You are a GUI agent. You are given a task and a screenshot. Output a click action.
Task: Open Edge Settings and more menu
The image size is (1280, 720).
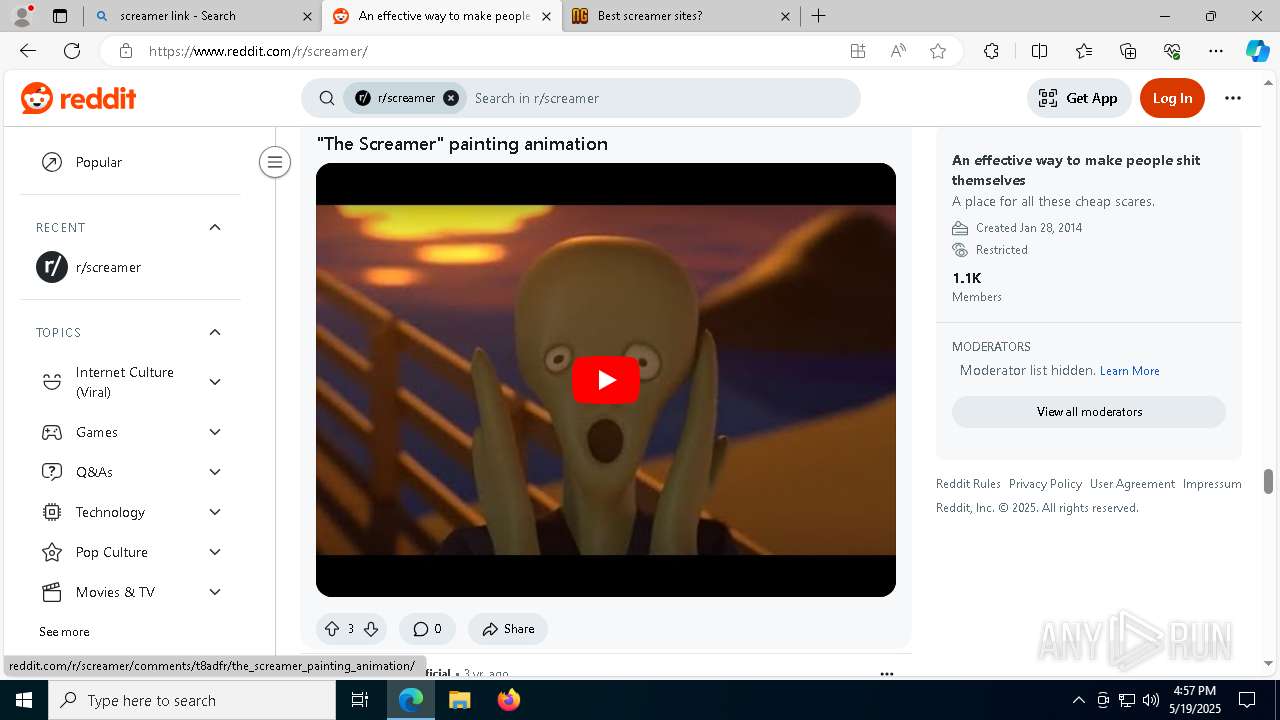1216,51
